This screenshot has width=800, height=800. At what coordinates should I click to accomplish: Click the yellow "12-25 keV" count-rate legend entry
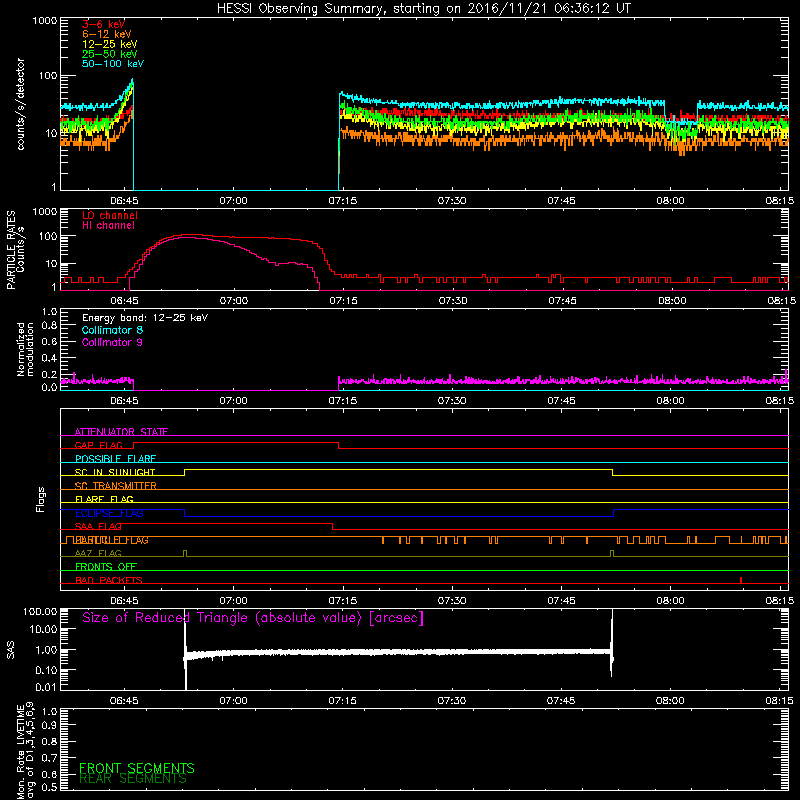coord(110,44)
